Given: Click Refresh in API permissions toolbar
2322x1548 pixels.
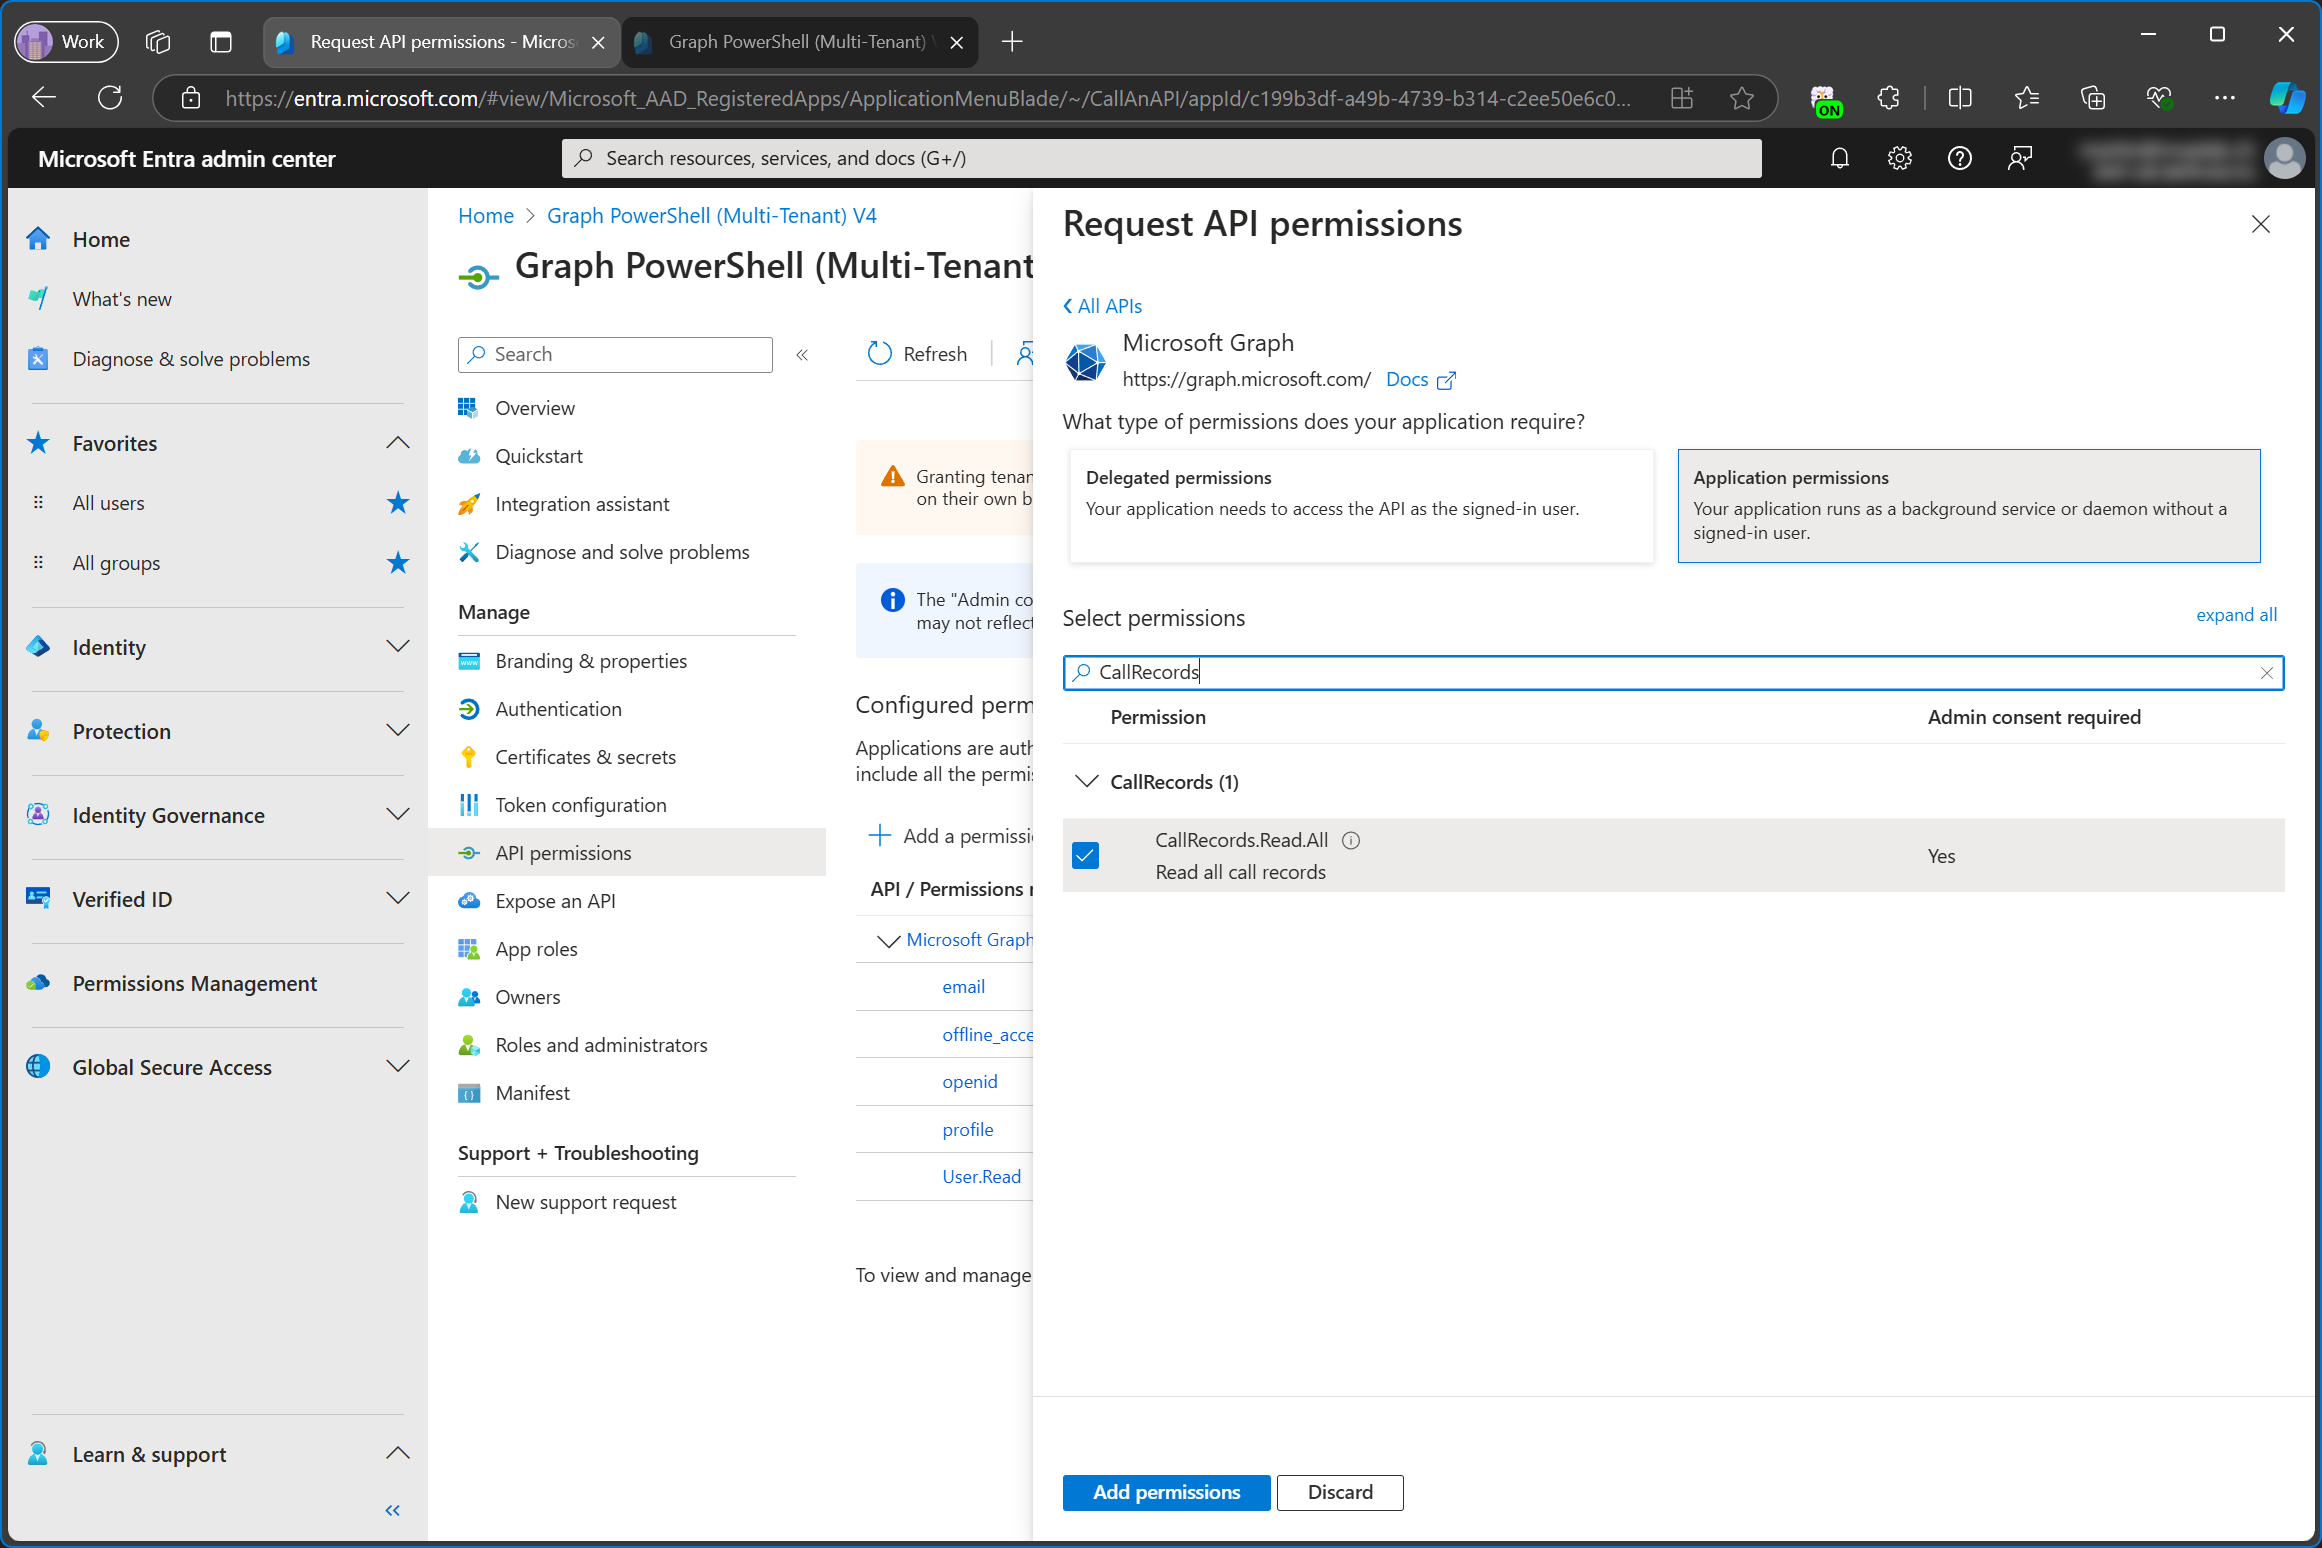Looking at the screenshot, I should click(x=918, y=354).
